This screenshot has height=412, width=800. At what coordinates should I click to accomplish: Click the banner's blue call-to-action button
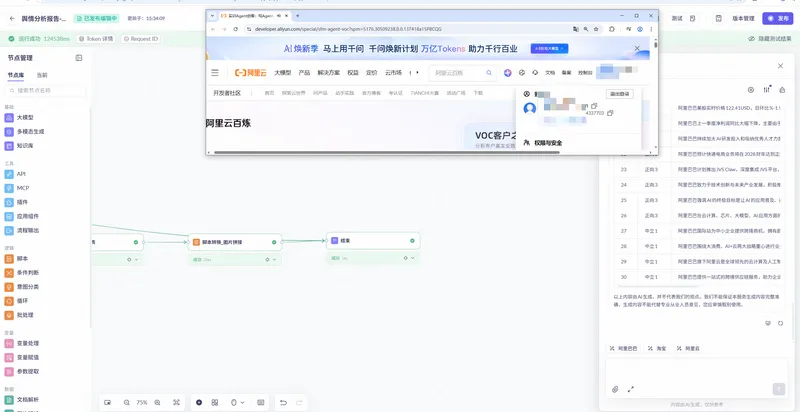coord(549,48)
